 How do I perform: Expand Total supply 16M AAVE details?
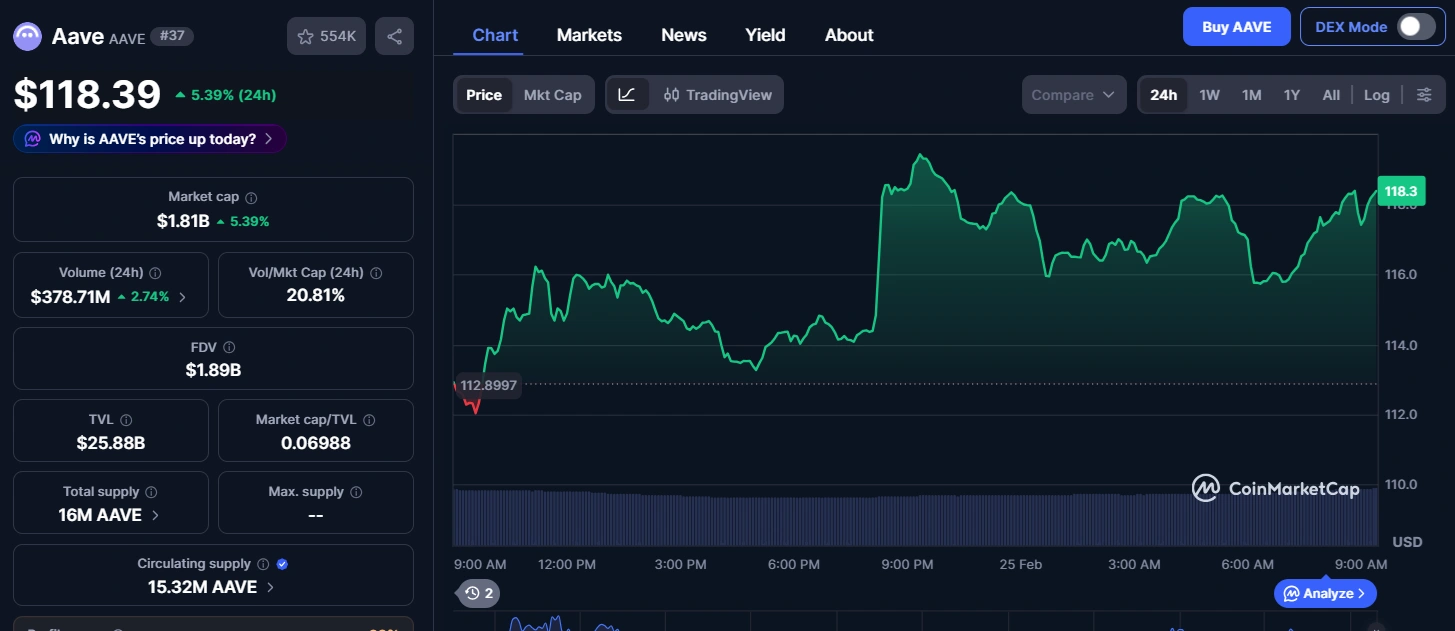pyautogui.click(x=153, y=515)
